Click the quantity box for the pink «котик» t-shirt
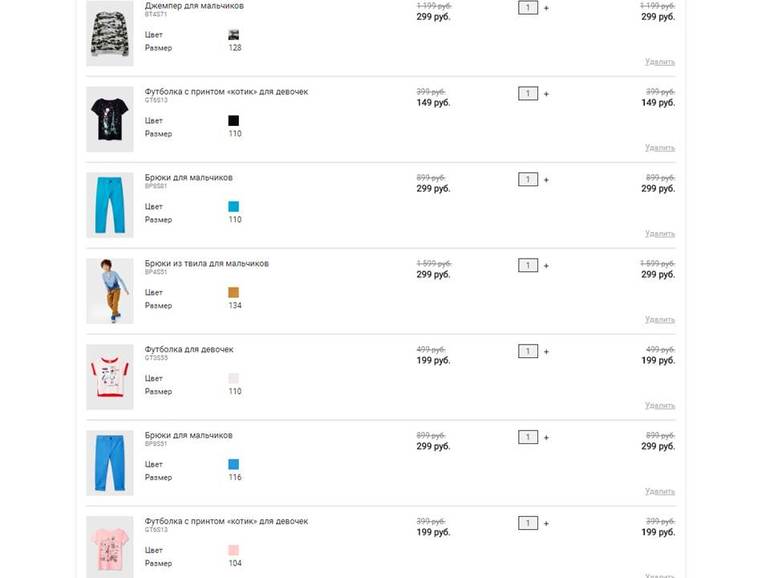The width and height of the screenshot is (770, 578). (x=528, y=524)
